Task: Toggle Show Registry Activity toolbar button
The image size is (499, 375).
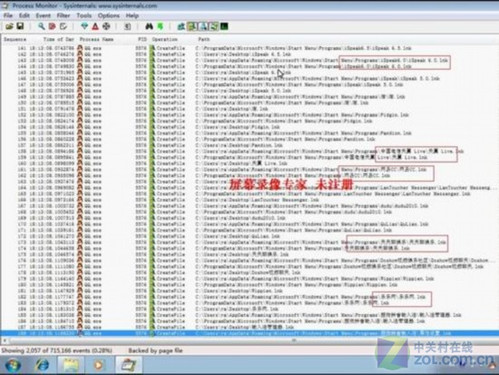Action: 181,26
